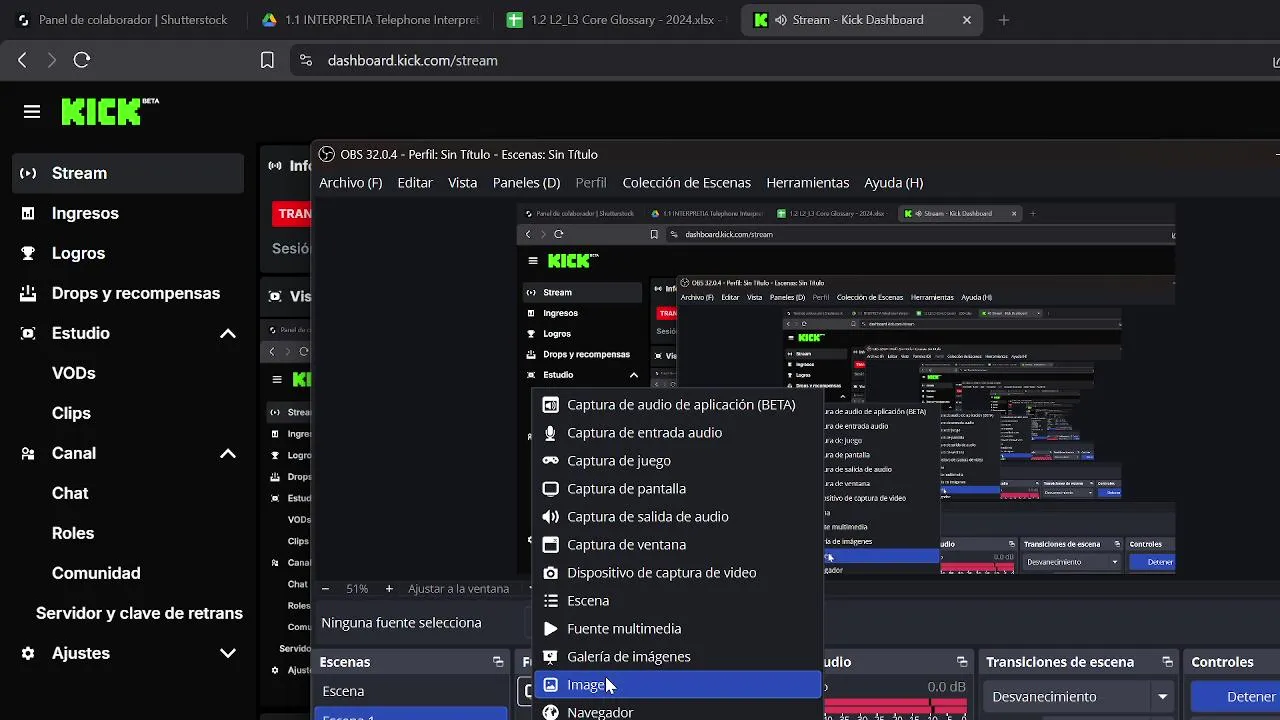Viewport: 1280px width, 720px height.
Task: Open the Colección de Escenas menu
Action: 686,182
